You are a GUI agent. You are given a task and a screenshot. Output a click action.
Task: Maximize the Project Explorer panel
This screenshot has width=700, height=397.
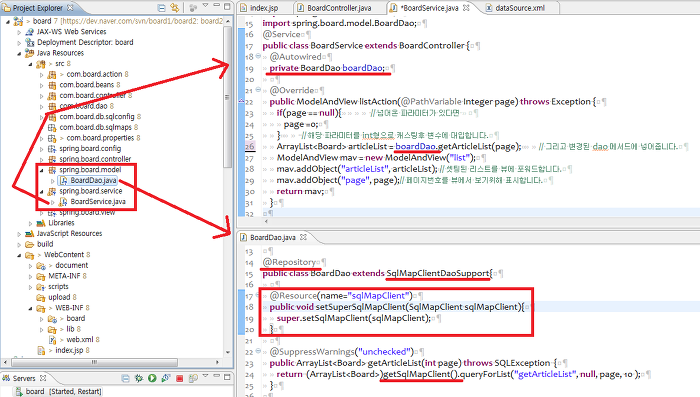coord(227,7)
